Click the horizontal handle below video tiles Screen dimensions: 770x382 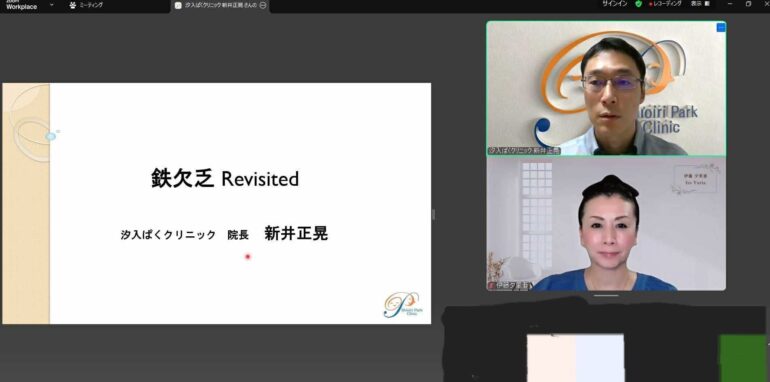606,295
